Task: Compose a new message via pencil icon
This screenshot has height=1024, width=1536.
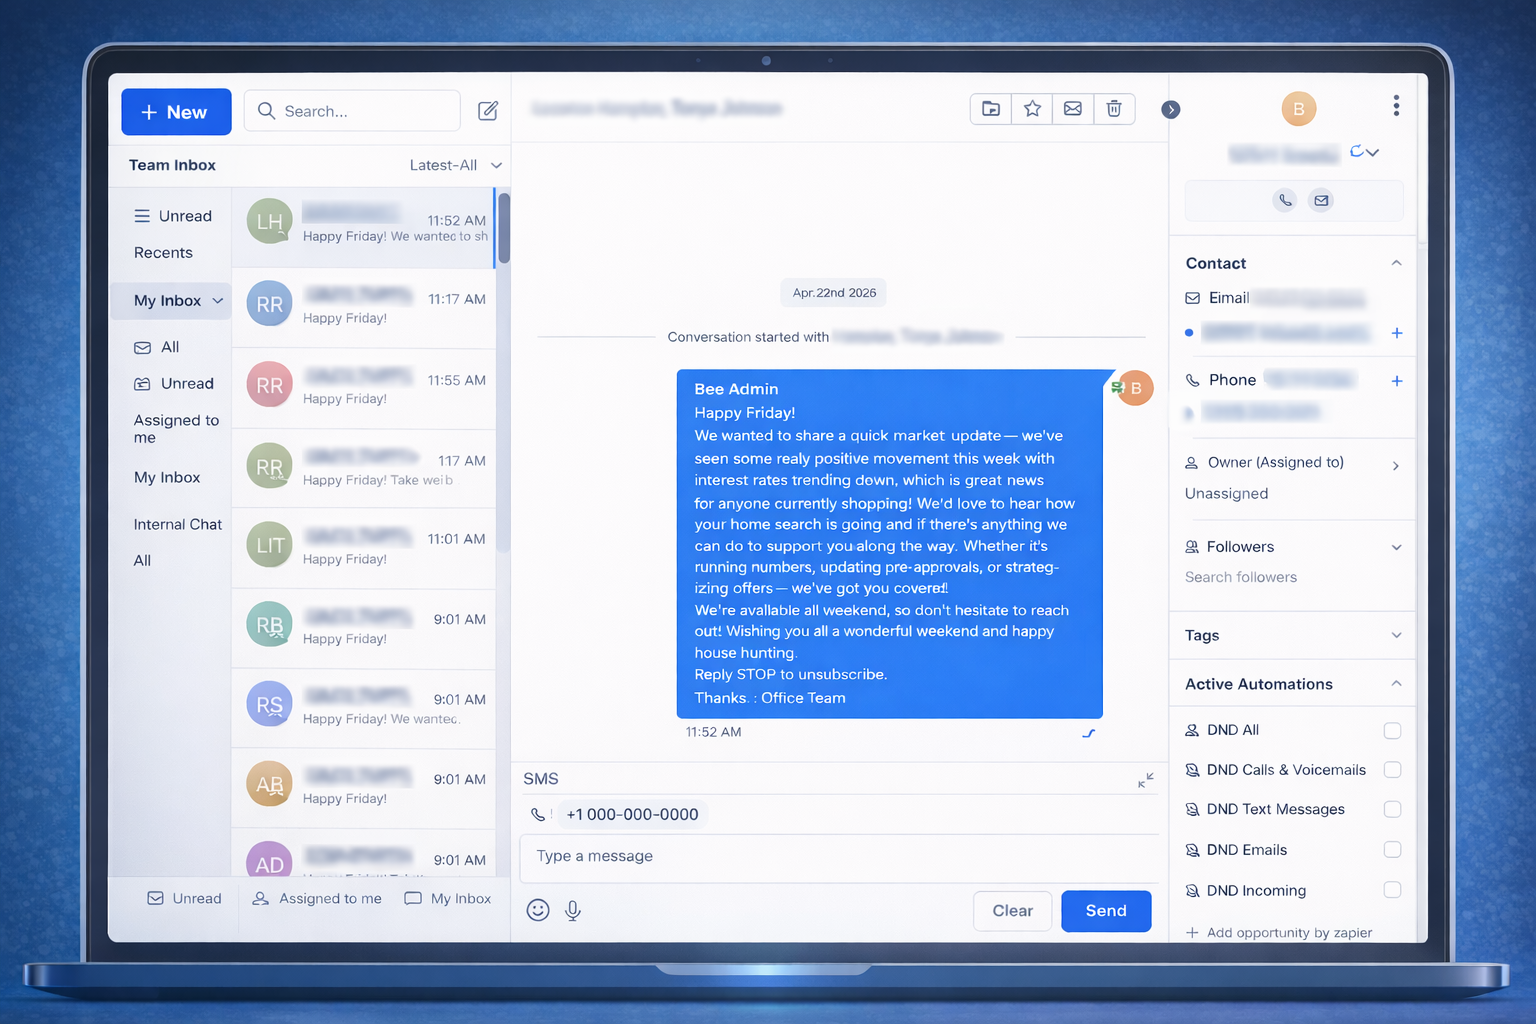Action: (488, 111)
